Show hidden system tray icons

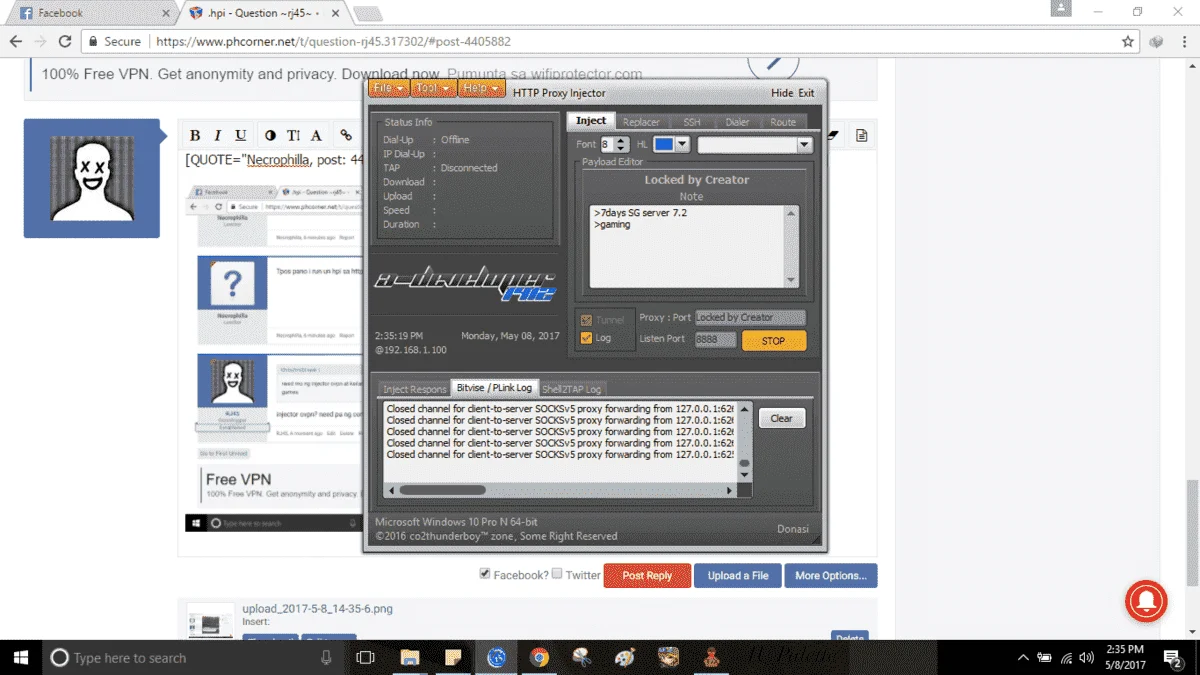tap(1022, 658)
